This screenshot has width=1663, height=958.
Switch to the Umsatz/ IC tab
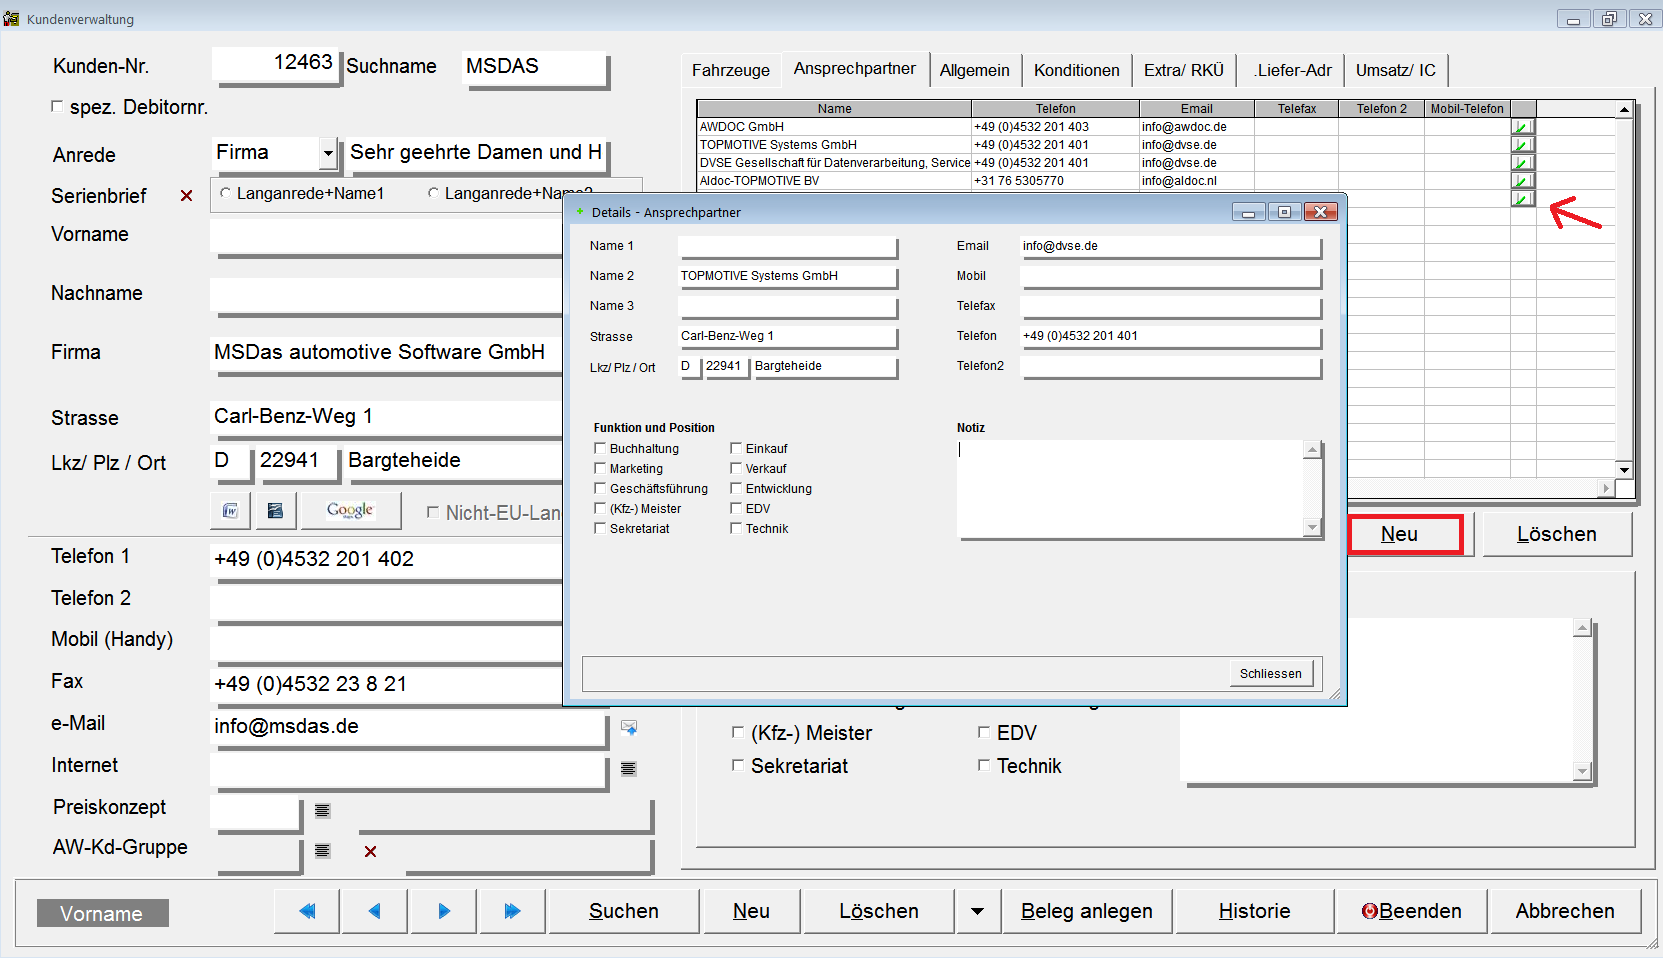click(1396, 70)
